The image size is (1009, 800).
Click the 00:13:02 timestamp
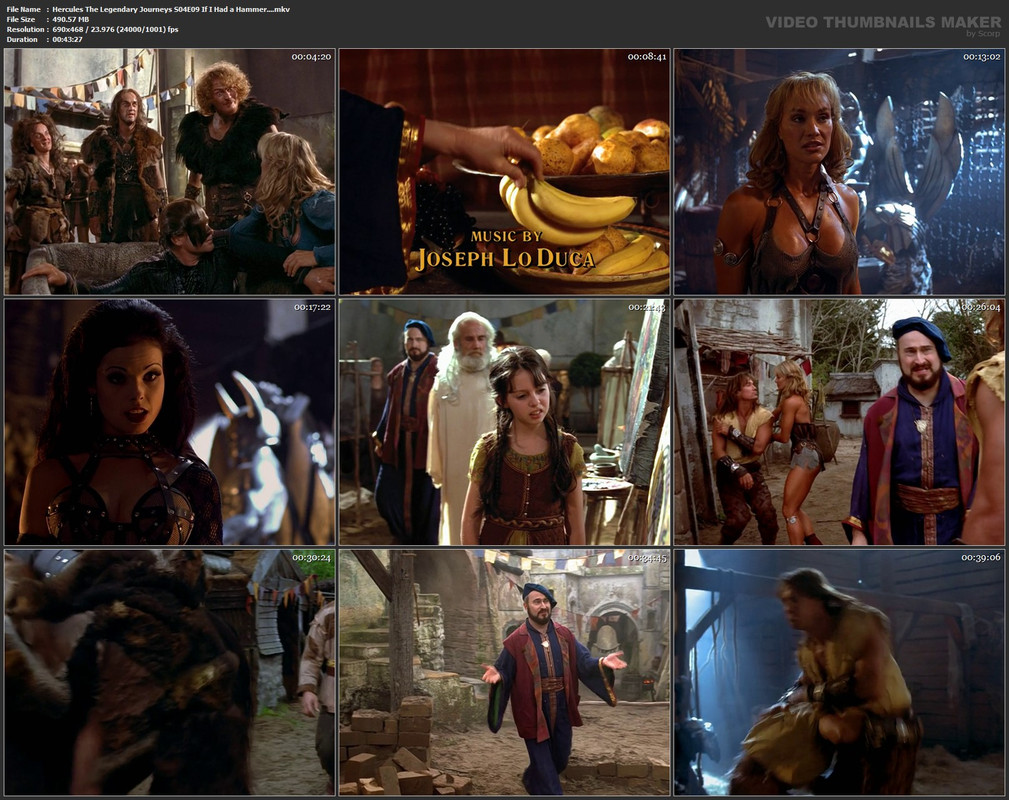(x=982, y=57)
